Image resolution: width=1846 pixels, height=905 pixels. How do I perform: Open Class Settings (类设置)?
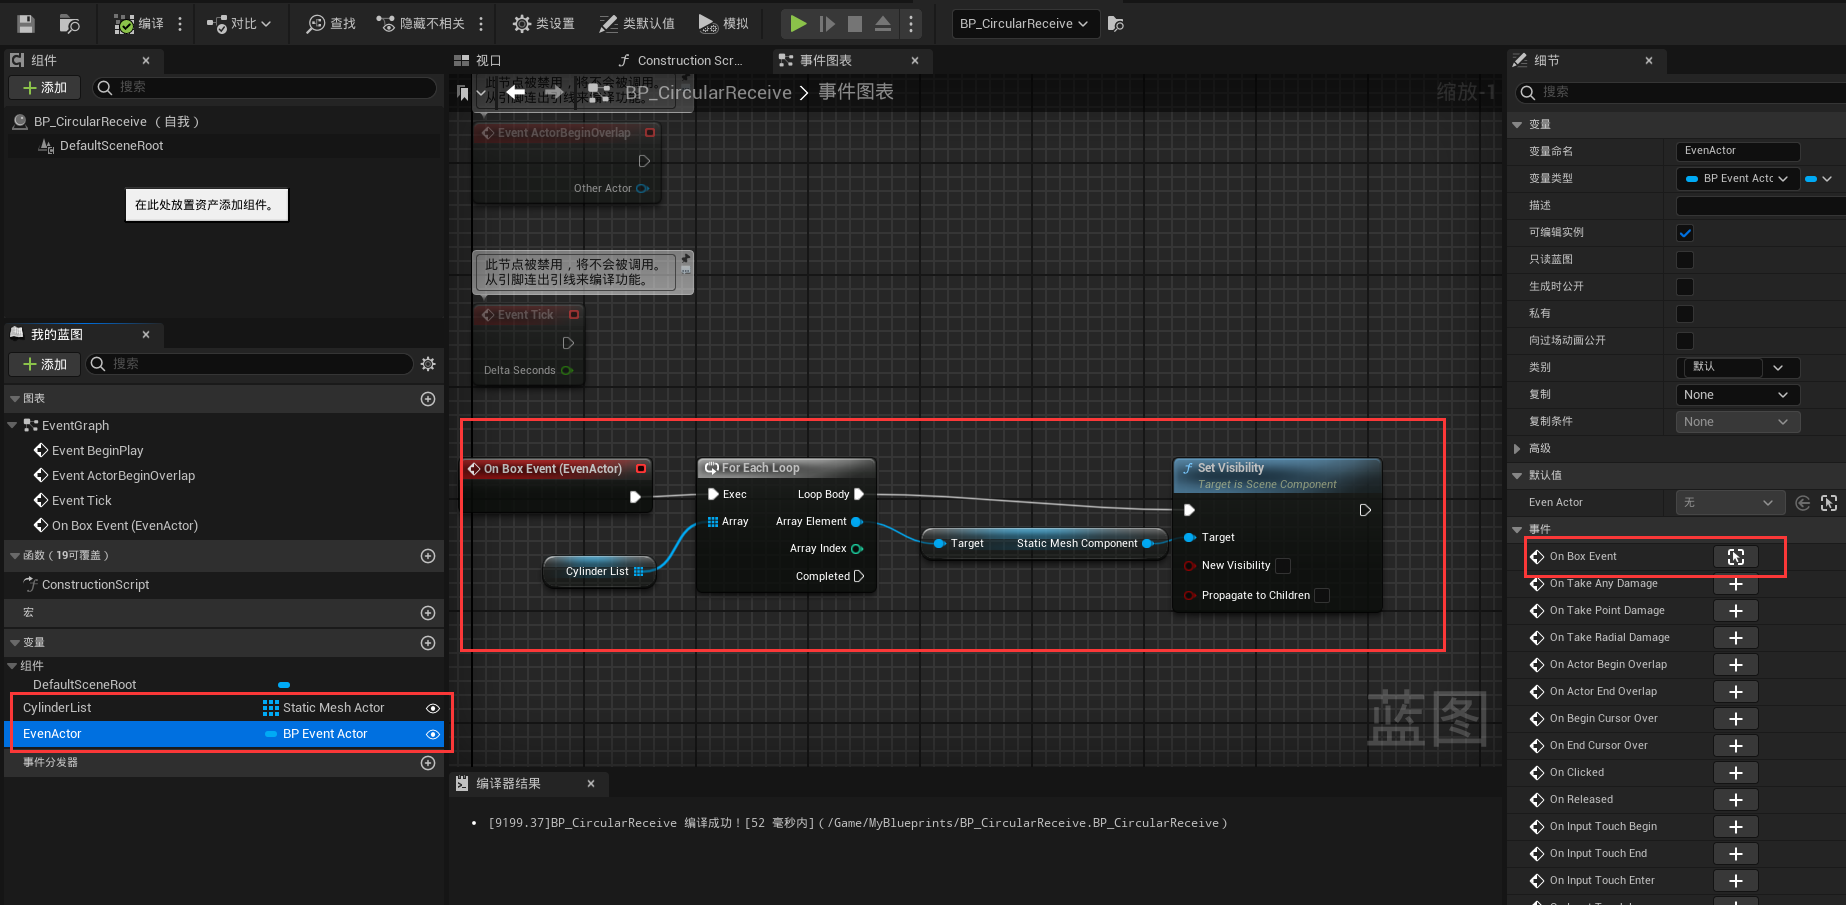[543, 23]
